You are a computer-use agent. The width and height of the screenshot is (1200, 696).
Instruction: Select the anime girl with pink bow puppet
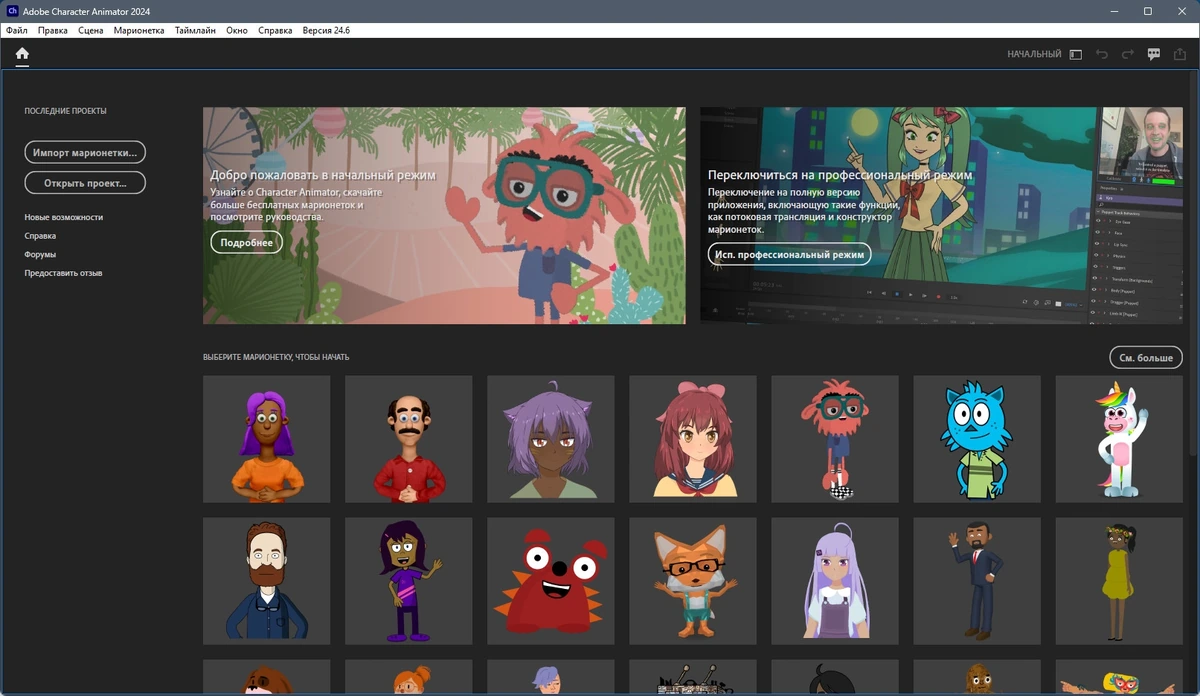point(693,439)
